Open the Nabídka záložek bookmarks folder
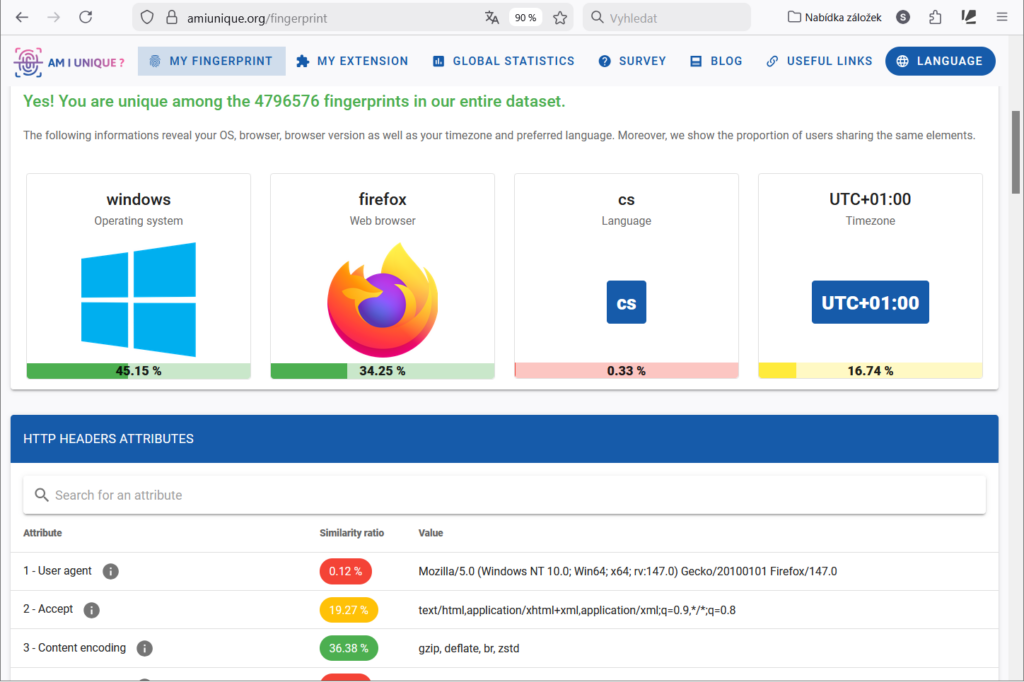The width and height of the screenshot is (1024, 682). click(x=834, y=17)
